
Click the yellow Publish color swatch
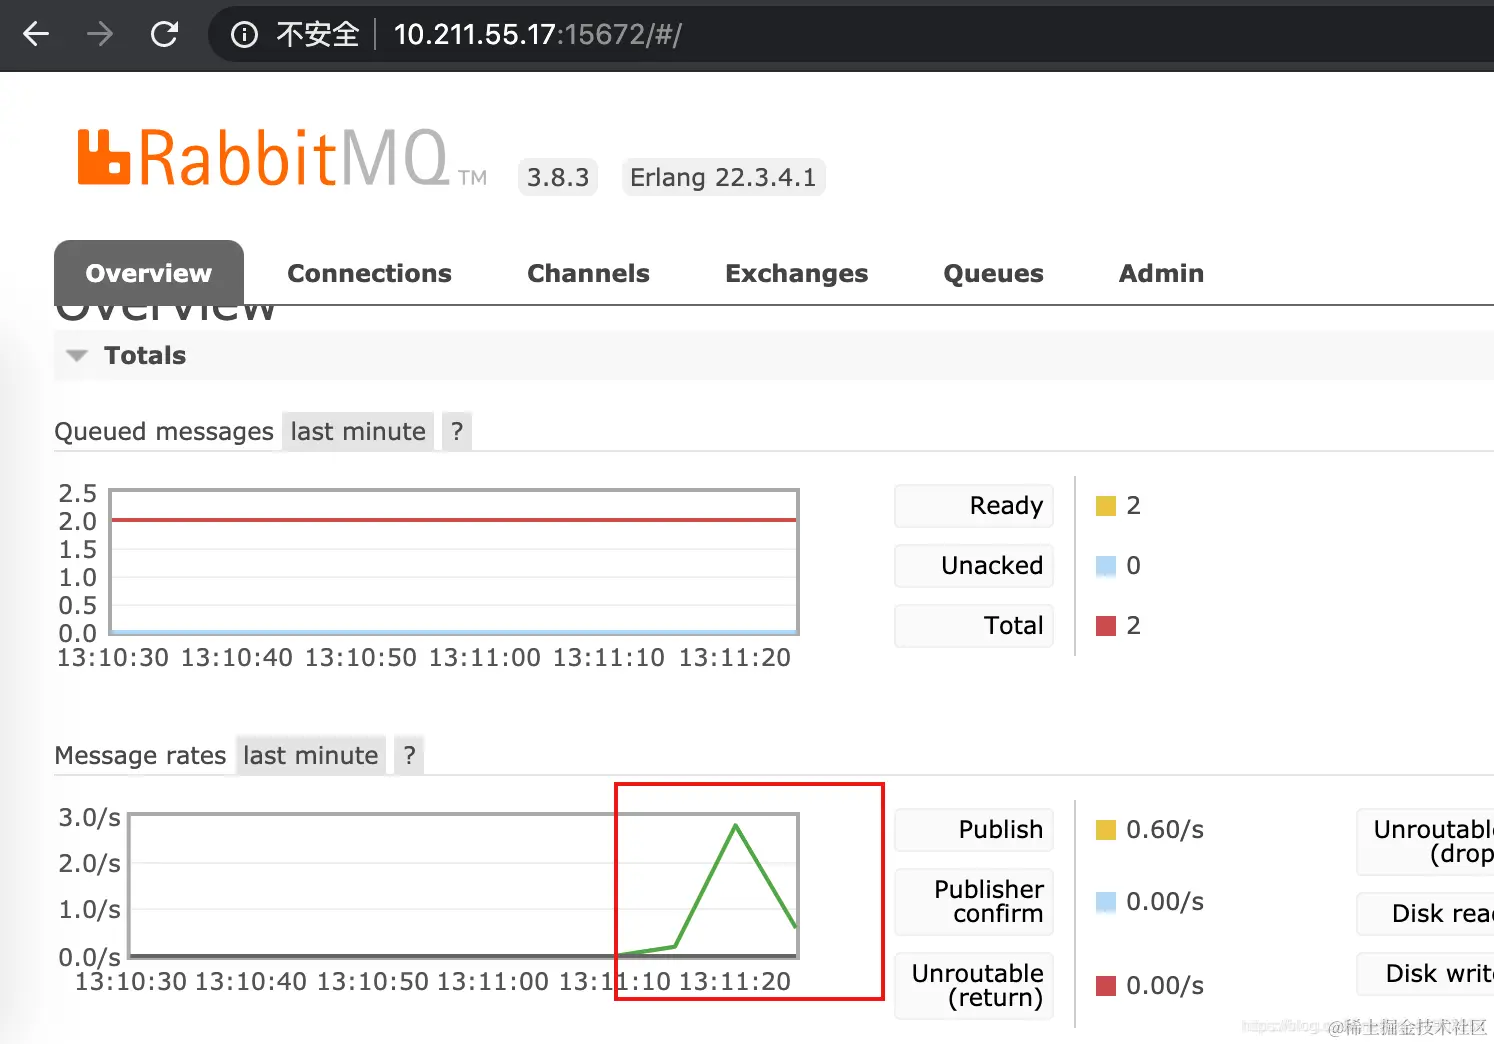point(1106,830)
